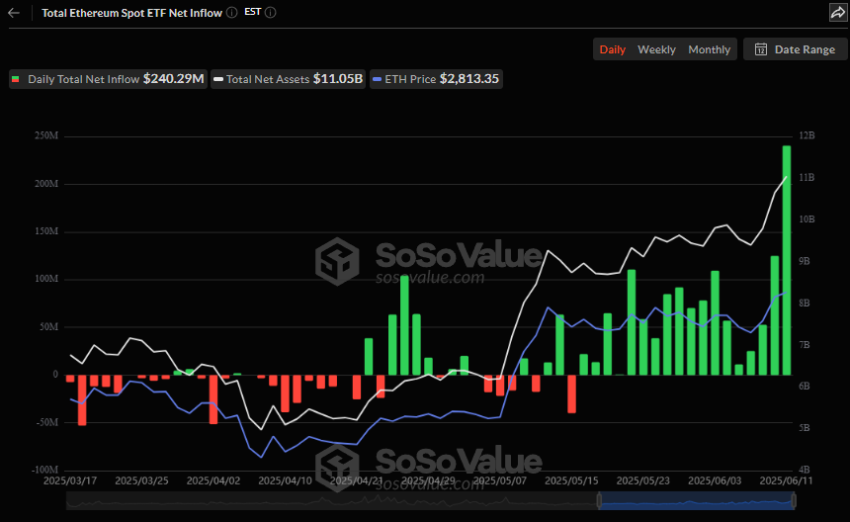
Task: Click the blue range slider selection
Action: (x=700, y=503)
